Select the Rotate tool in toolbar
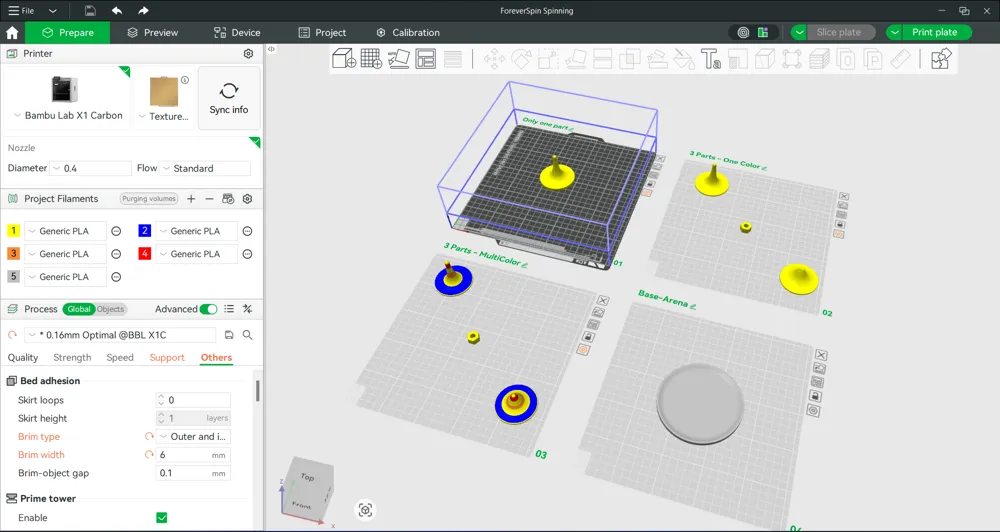This screenshot has height=532, width=1000. [521, 59]
